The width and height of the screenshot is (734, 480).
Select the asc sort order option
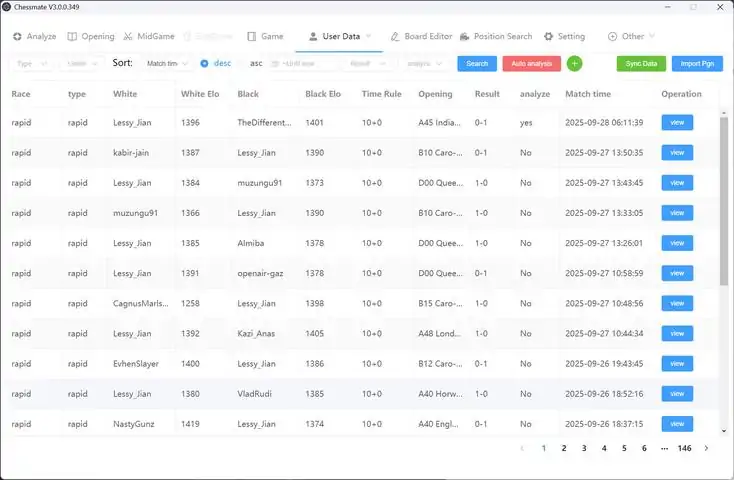[x=256, y=63]
